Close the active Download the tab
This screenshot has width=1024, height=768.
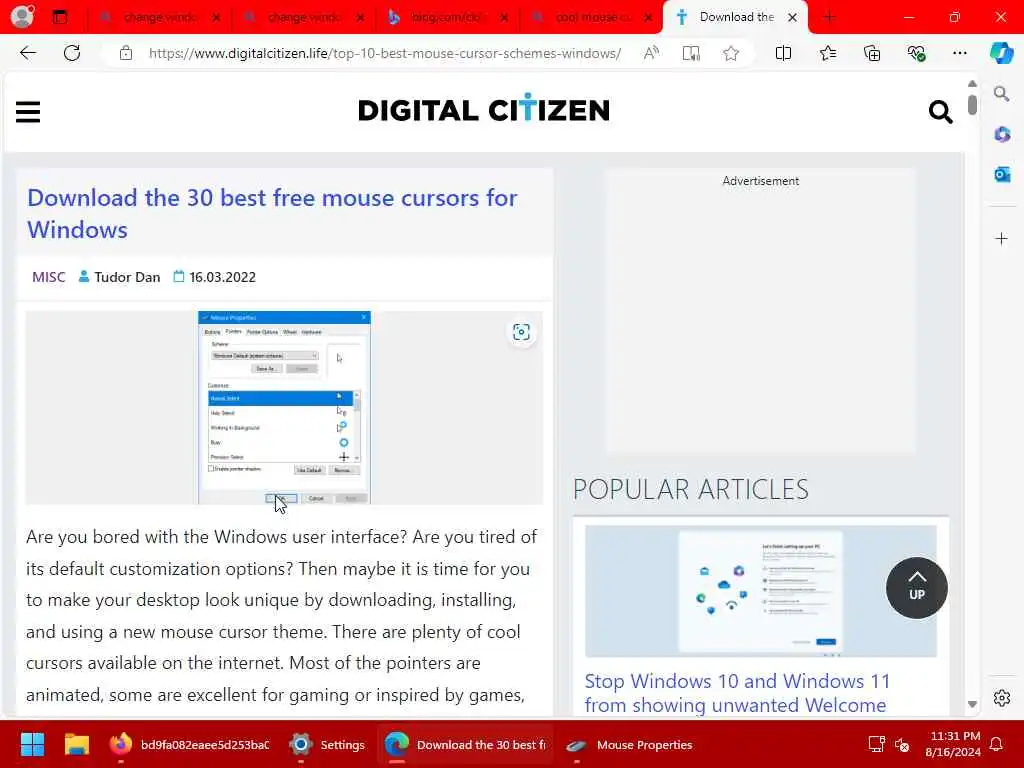click(792, 18)
